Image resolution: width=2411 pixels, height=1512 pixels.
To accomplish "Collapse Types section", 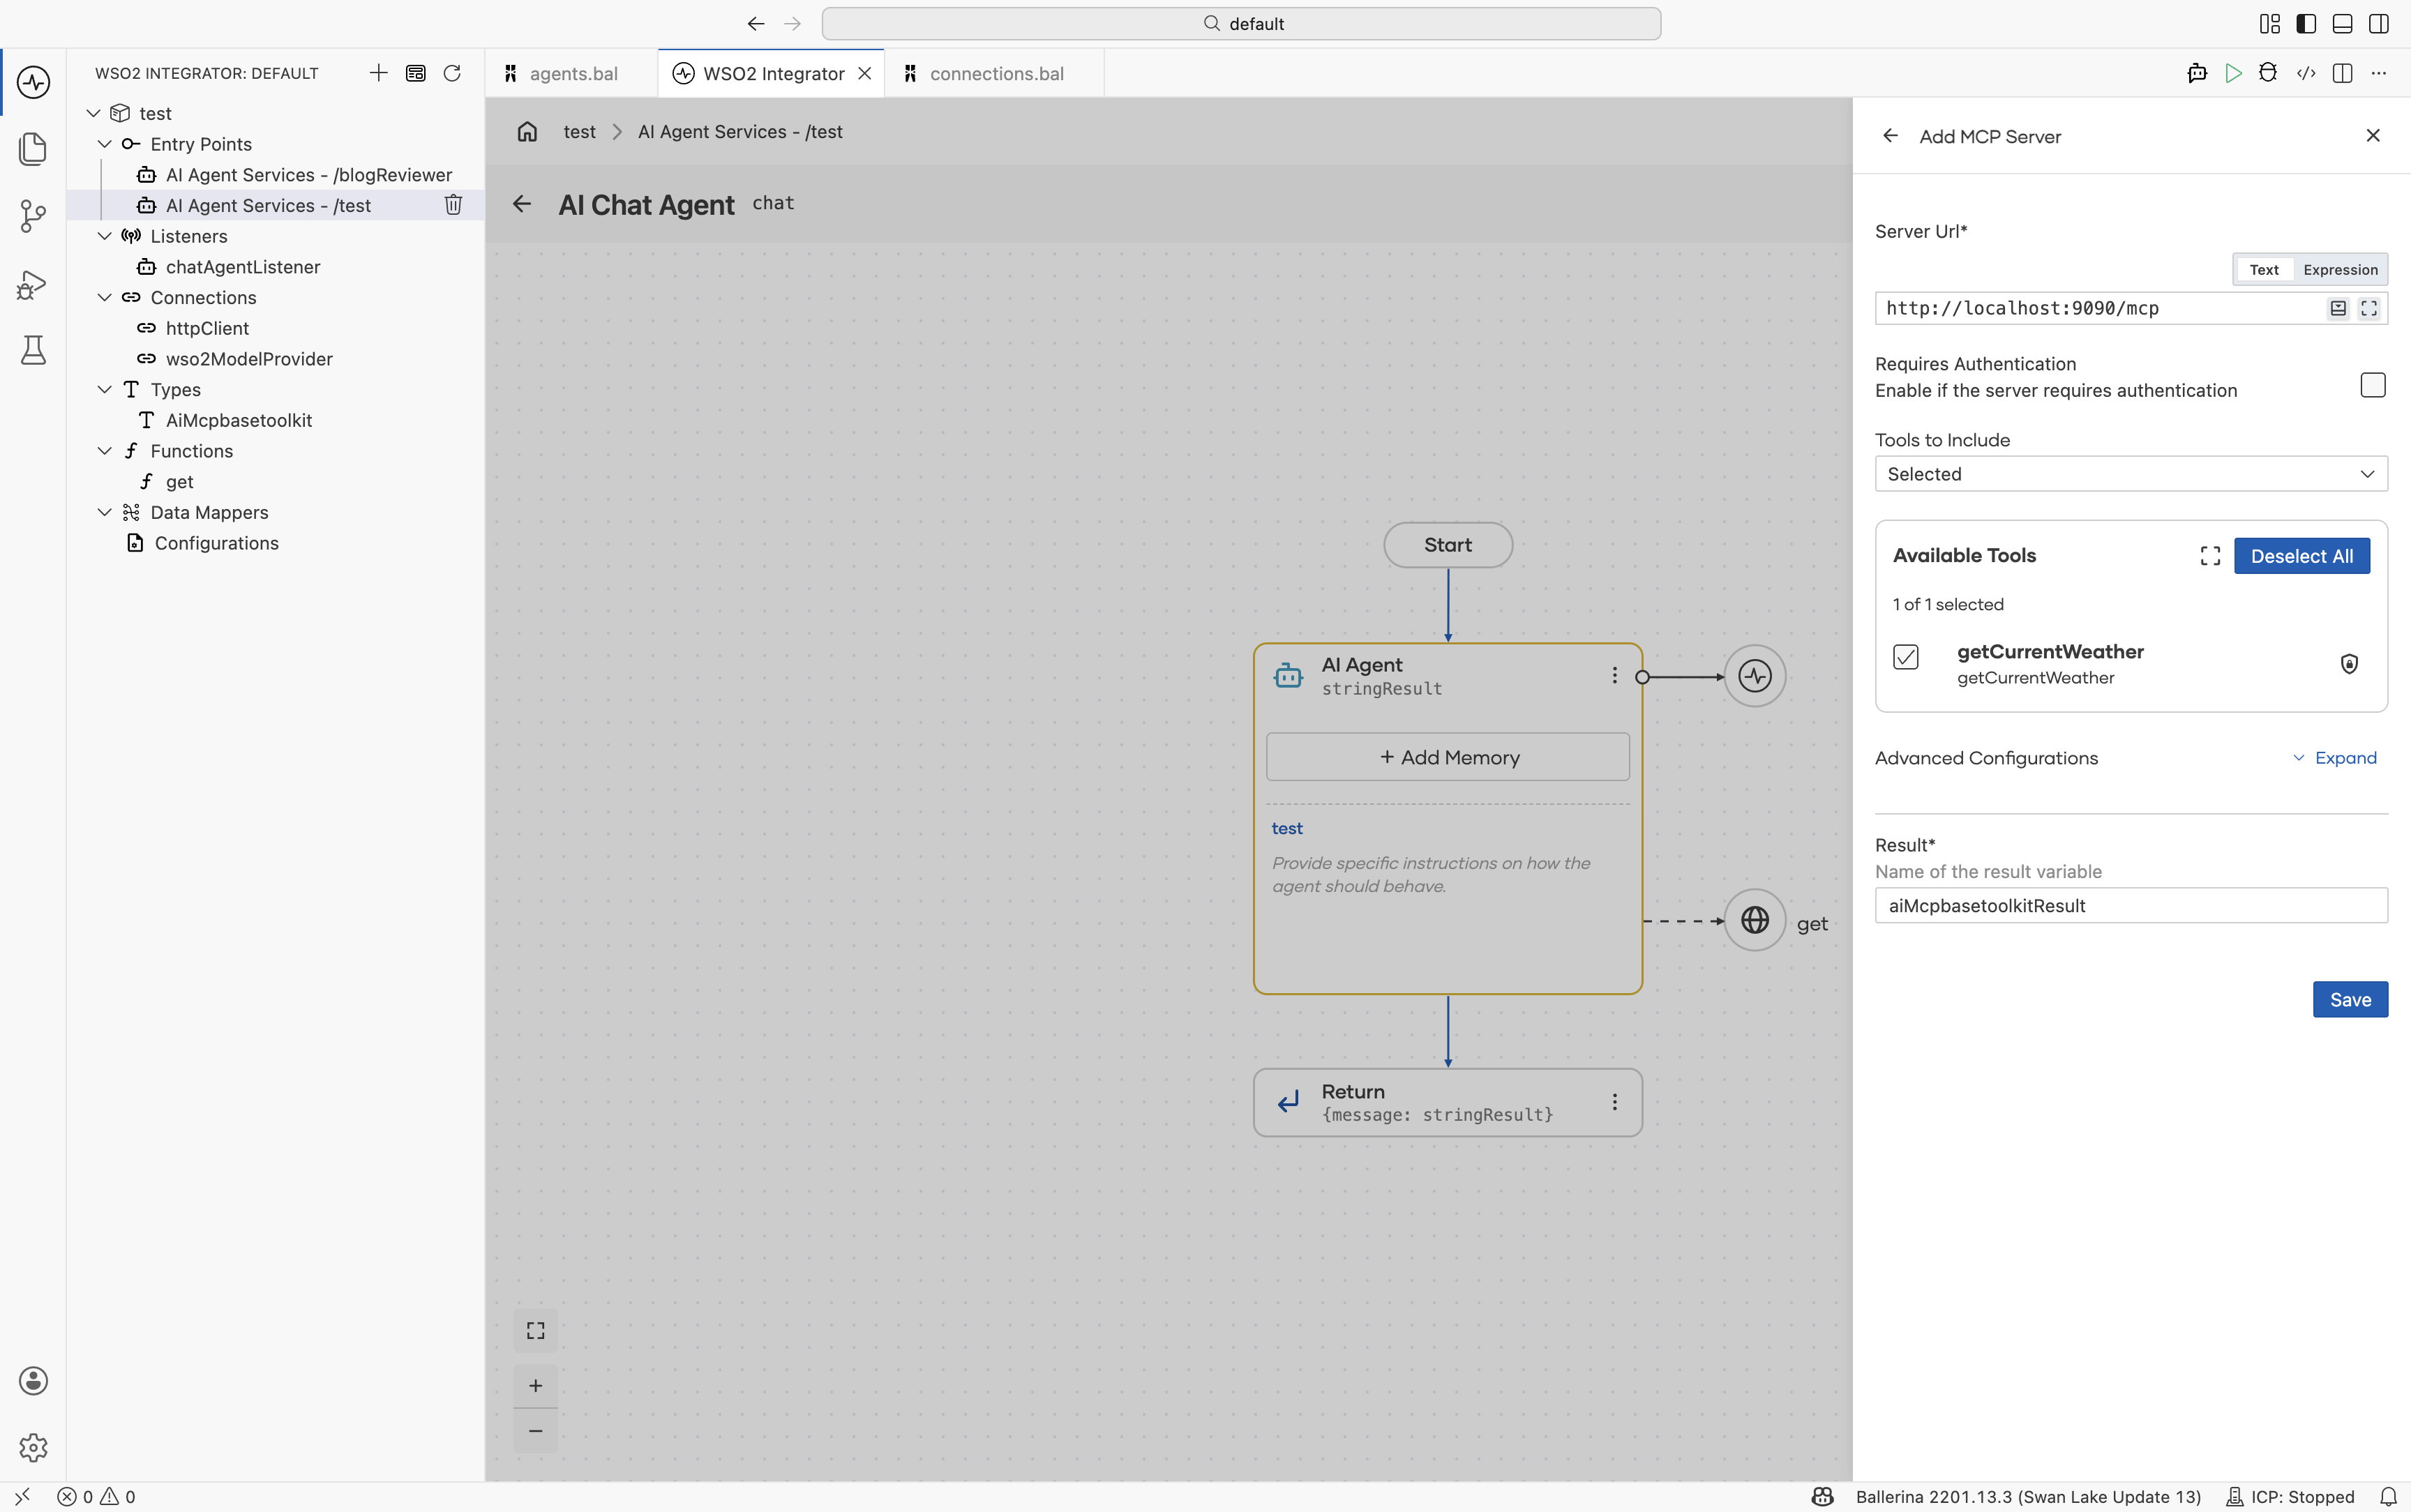I will coord(104,389).
